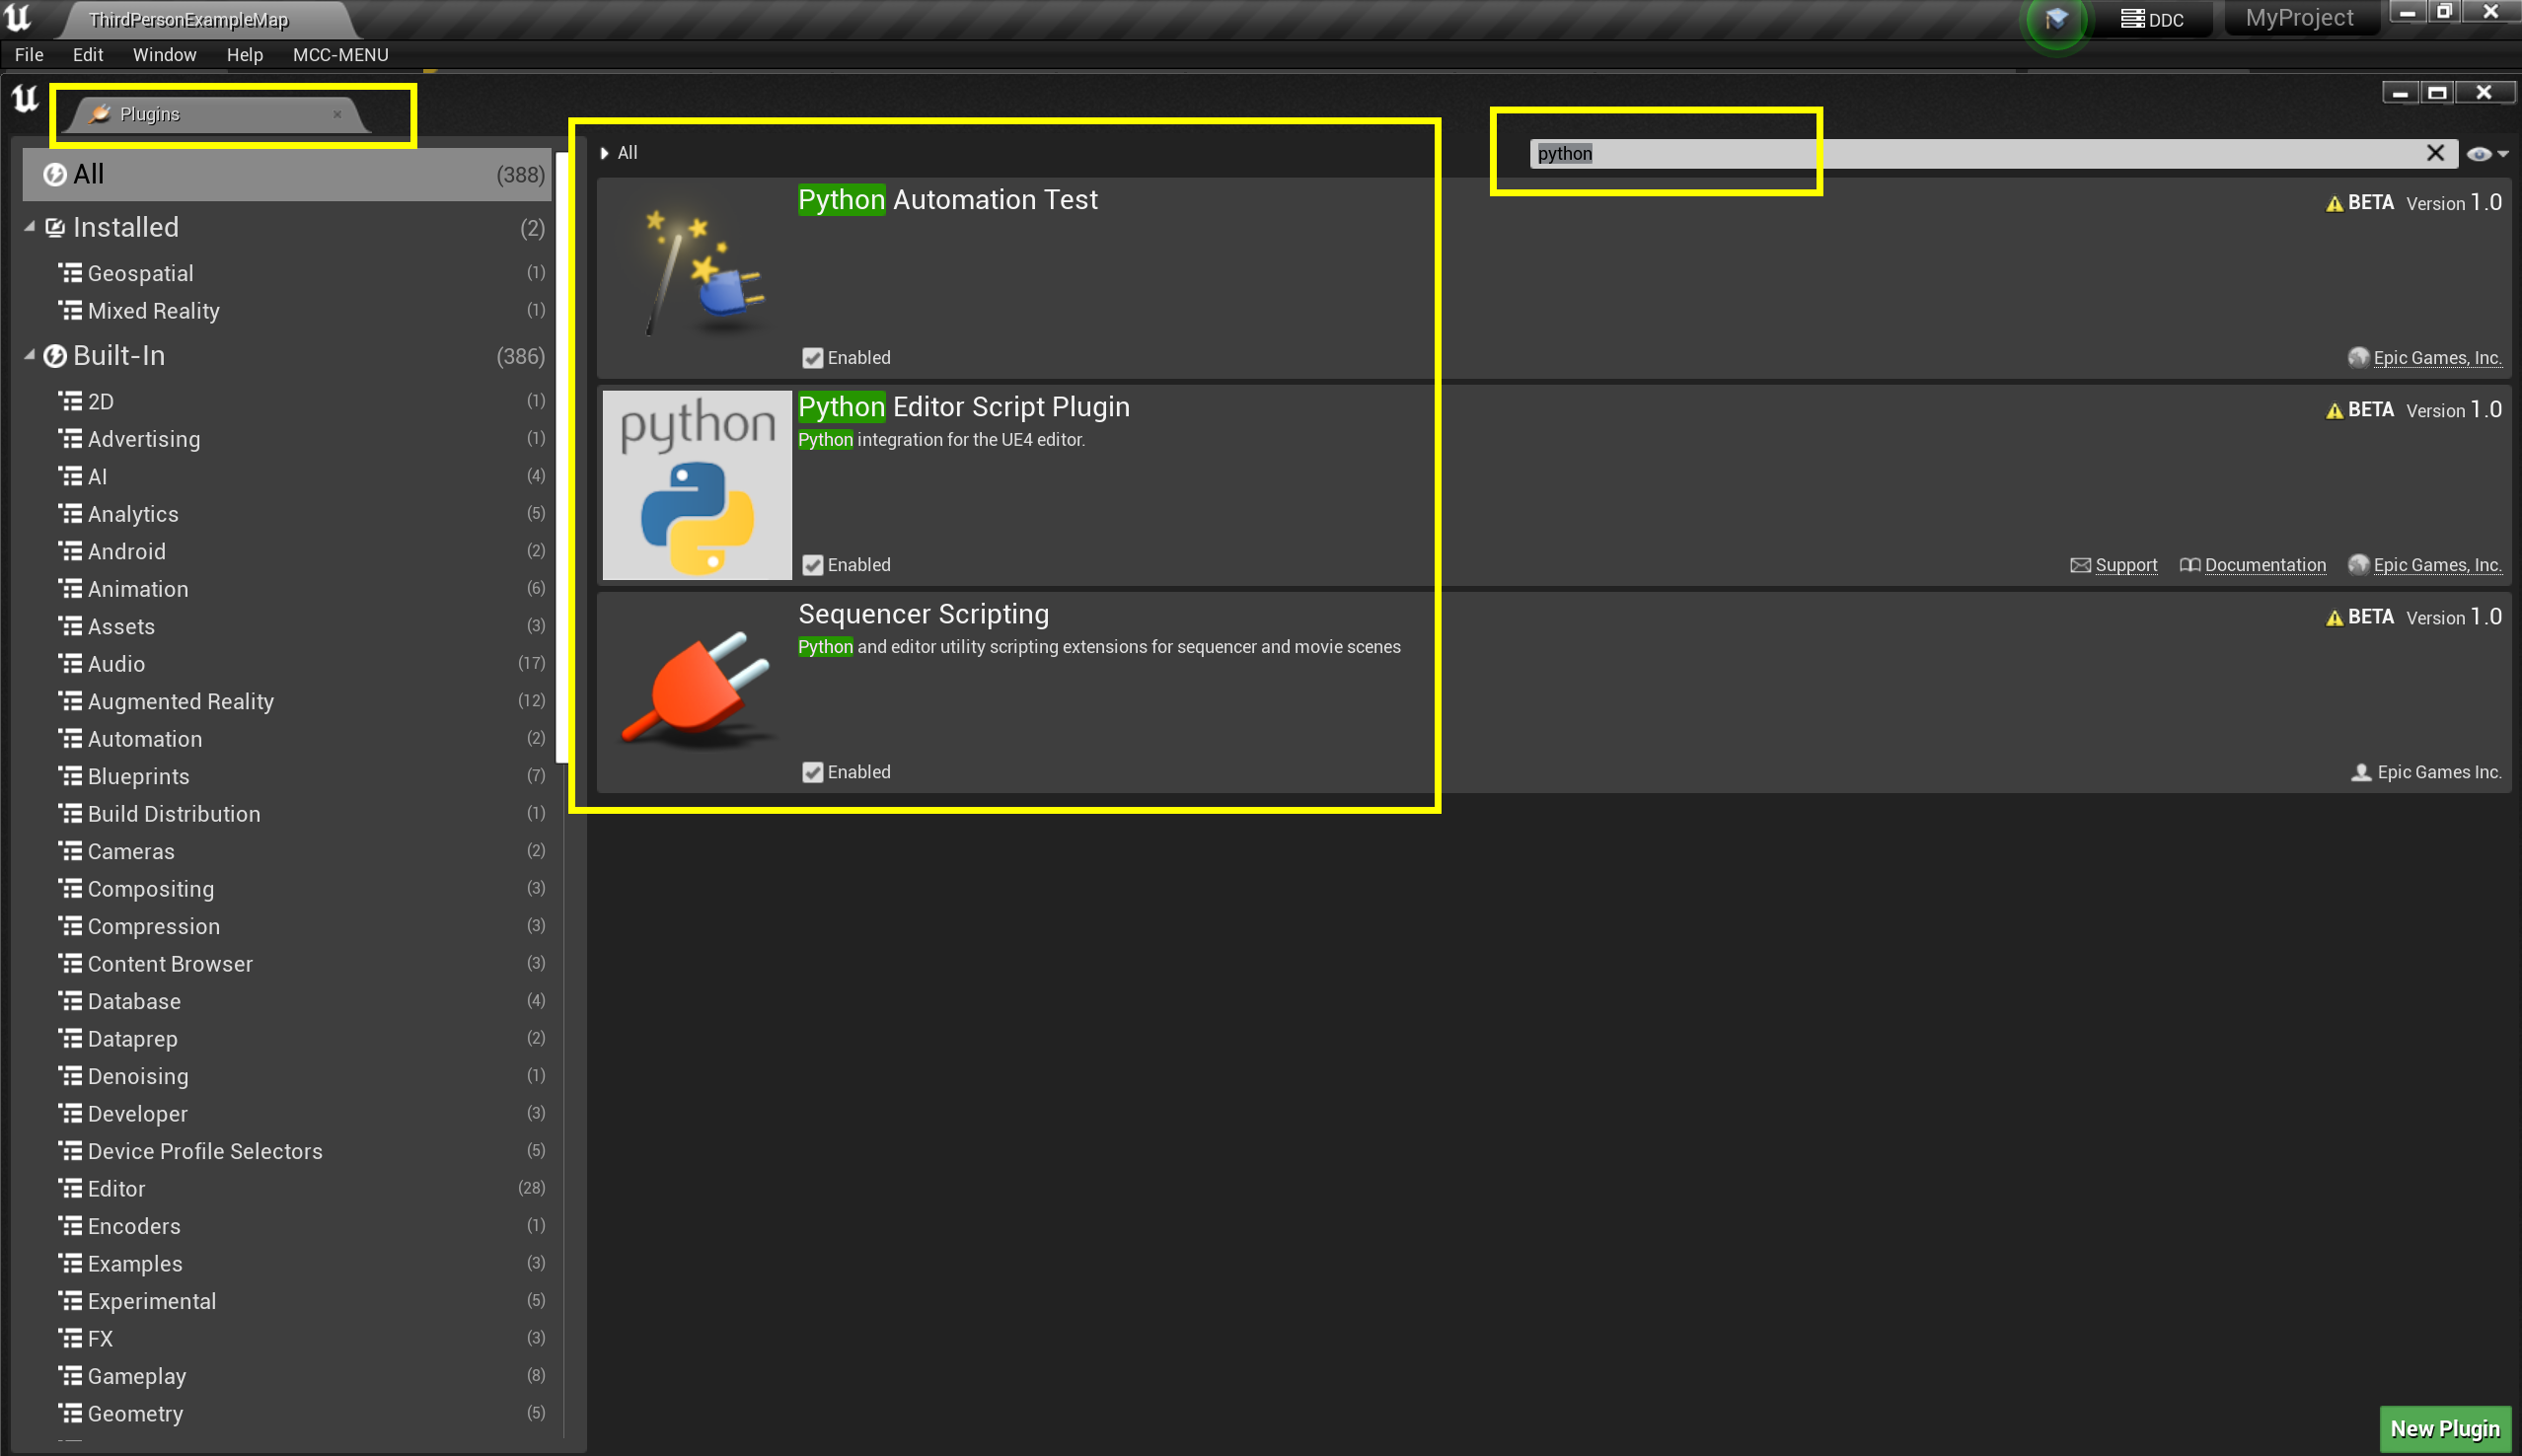Click the Gameplay category list icon
Screen dimensions: 2522x1456
coord(70,1376)
